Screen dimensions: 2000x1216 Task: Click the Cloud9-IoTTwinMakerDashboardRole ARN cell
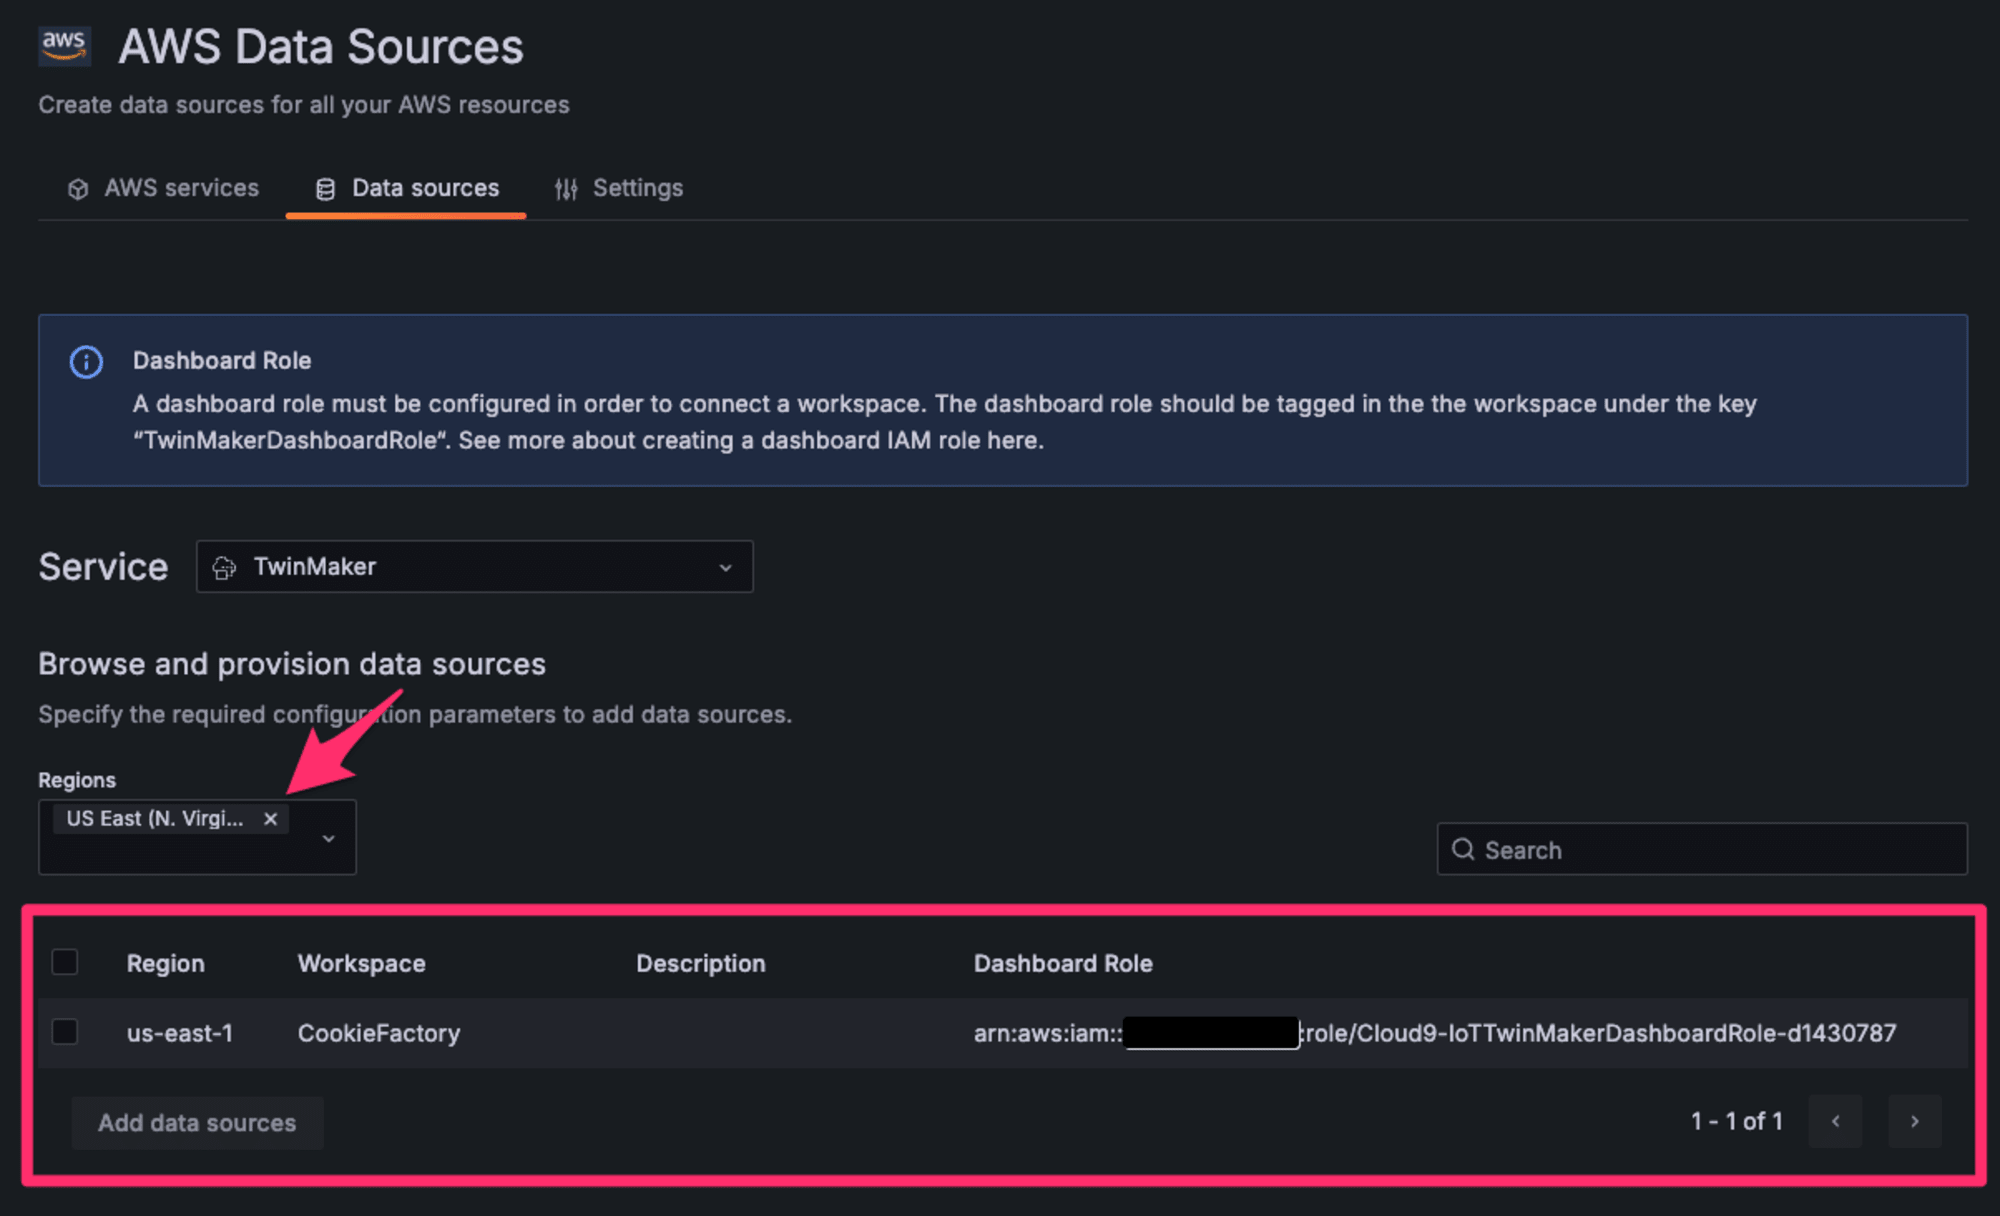click(1435, 1033)
